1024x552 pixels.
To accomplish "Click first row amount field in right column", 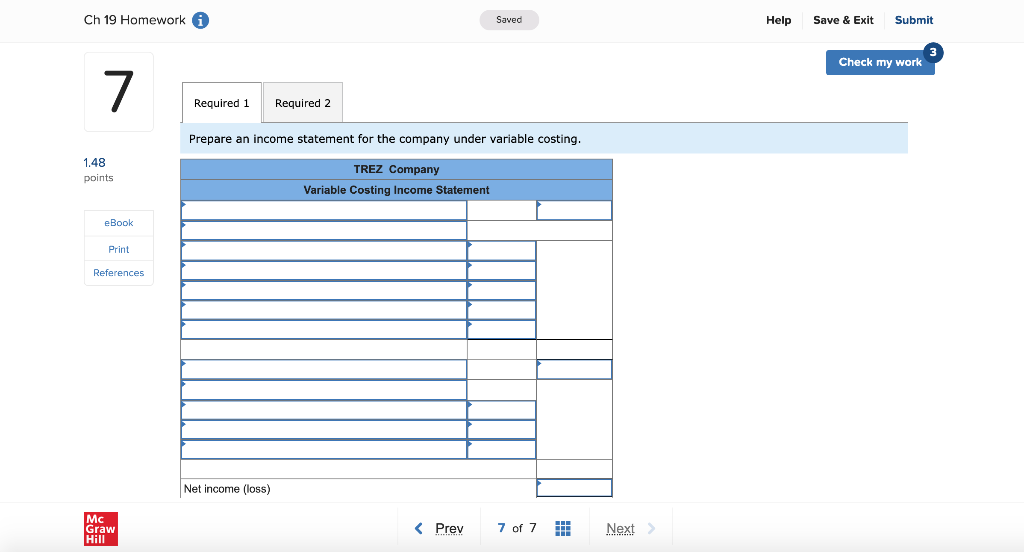I will click(574, 210).
